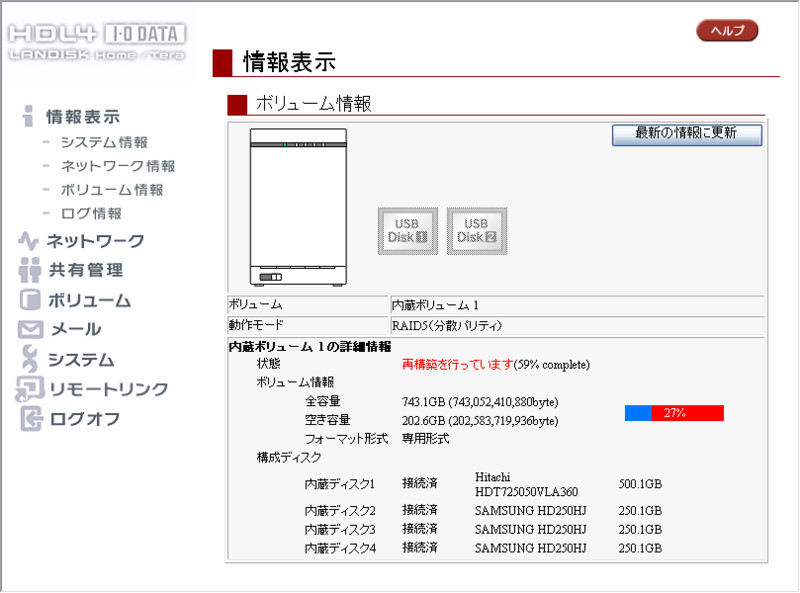Click the ログオフ exit icon
Screen dimensions: 800x593
point(31,419)
